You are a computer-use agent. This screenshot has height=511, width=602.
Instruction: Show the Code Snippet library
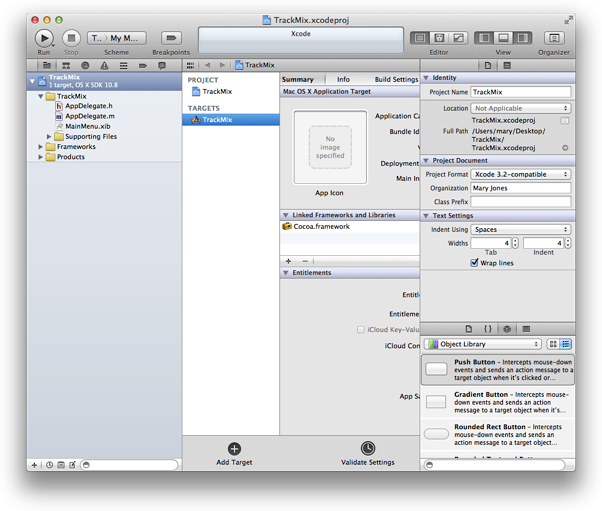pos(488,329)
